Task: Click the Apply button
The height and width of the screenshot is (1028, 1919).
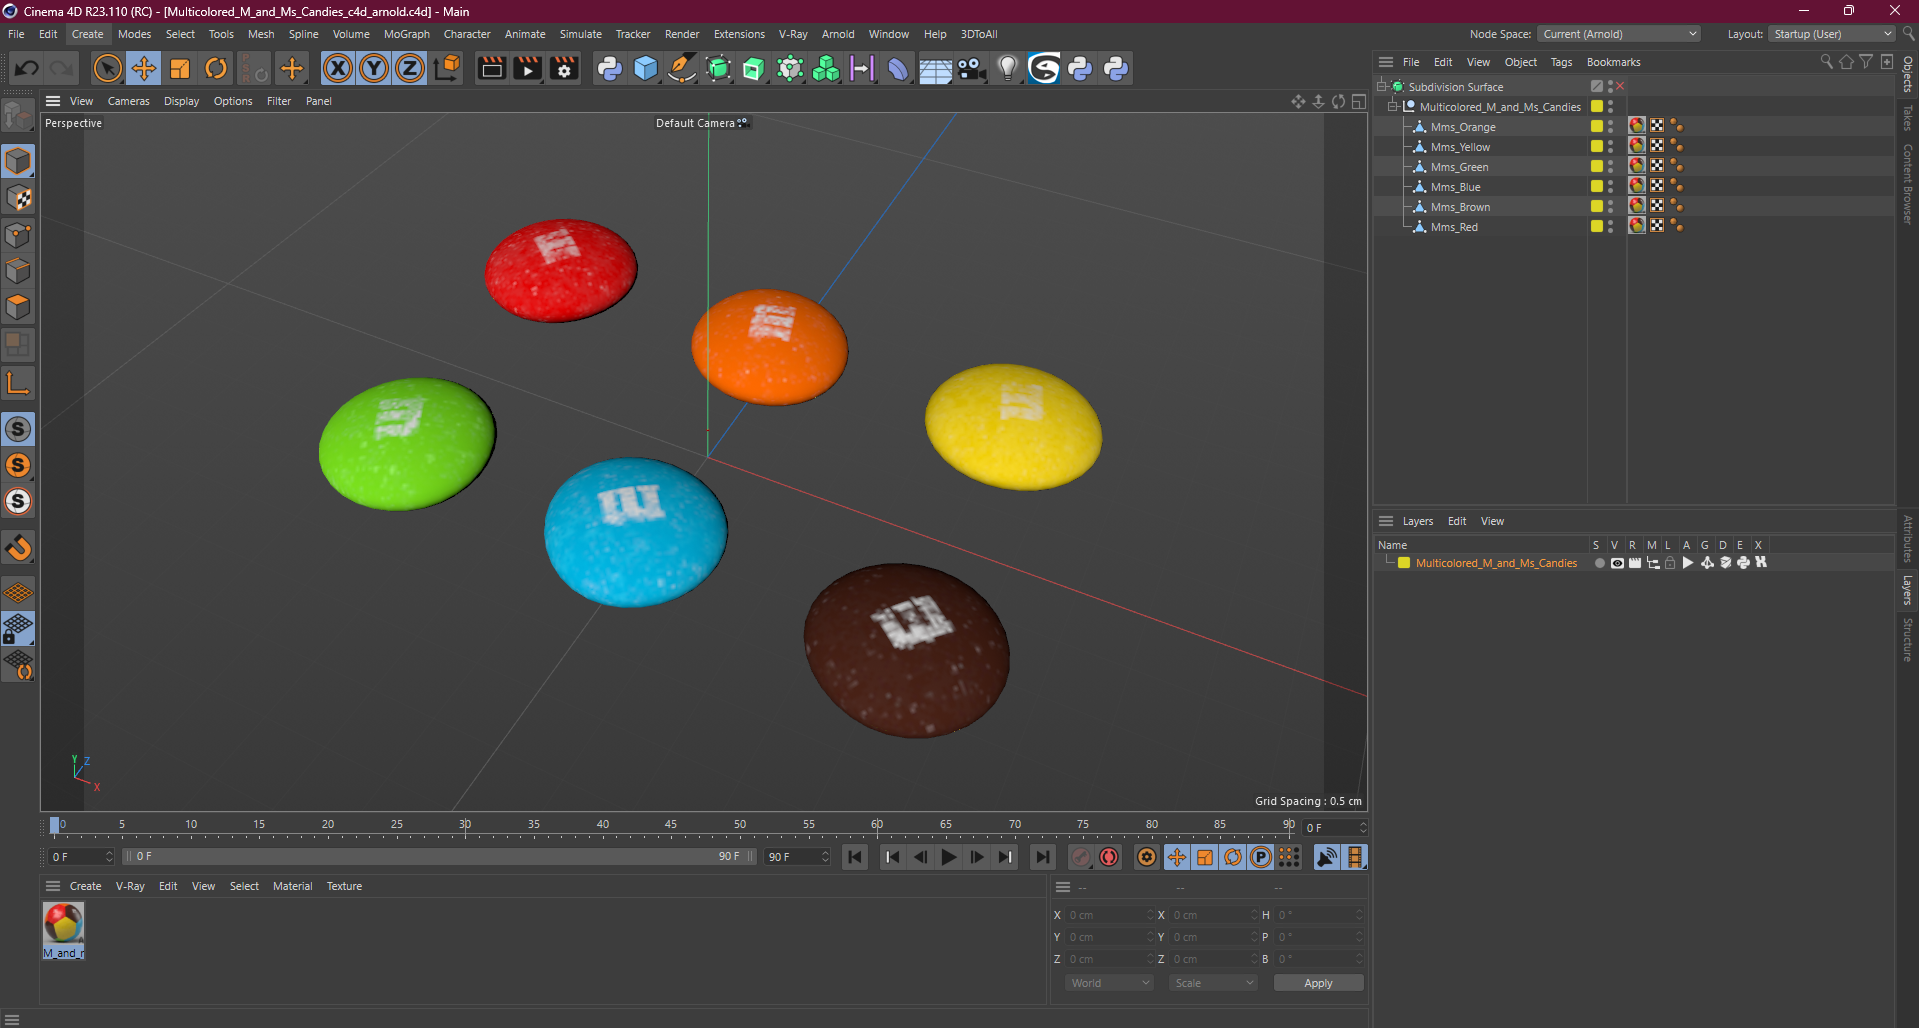Action: pyautogui.click(x=1318, y=983)
